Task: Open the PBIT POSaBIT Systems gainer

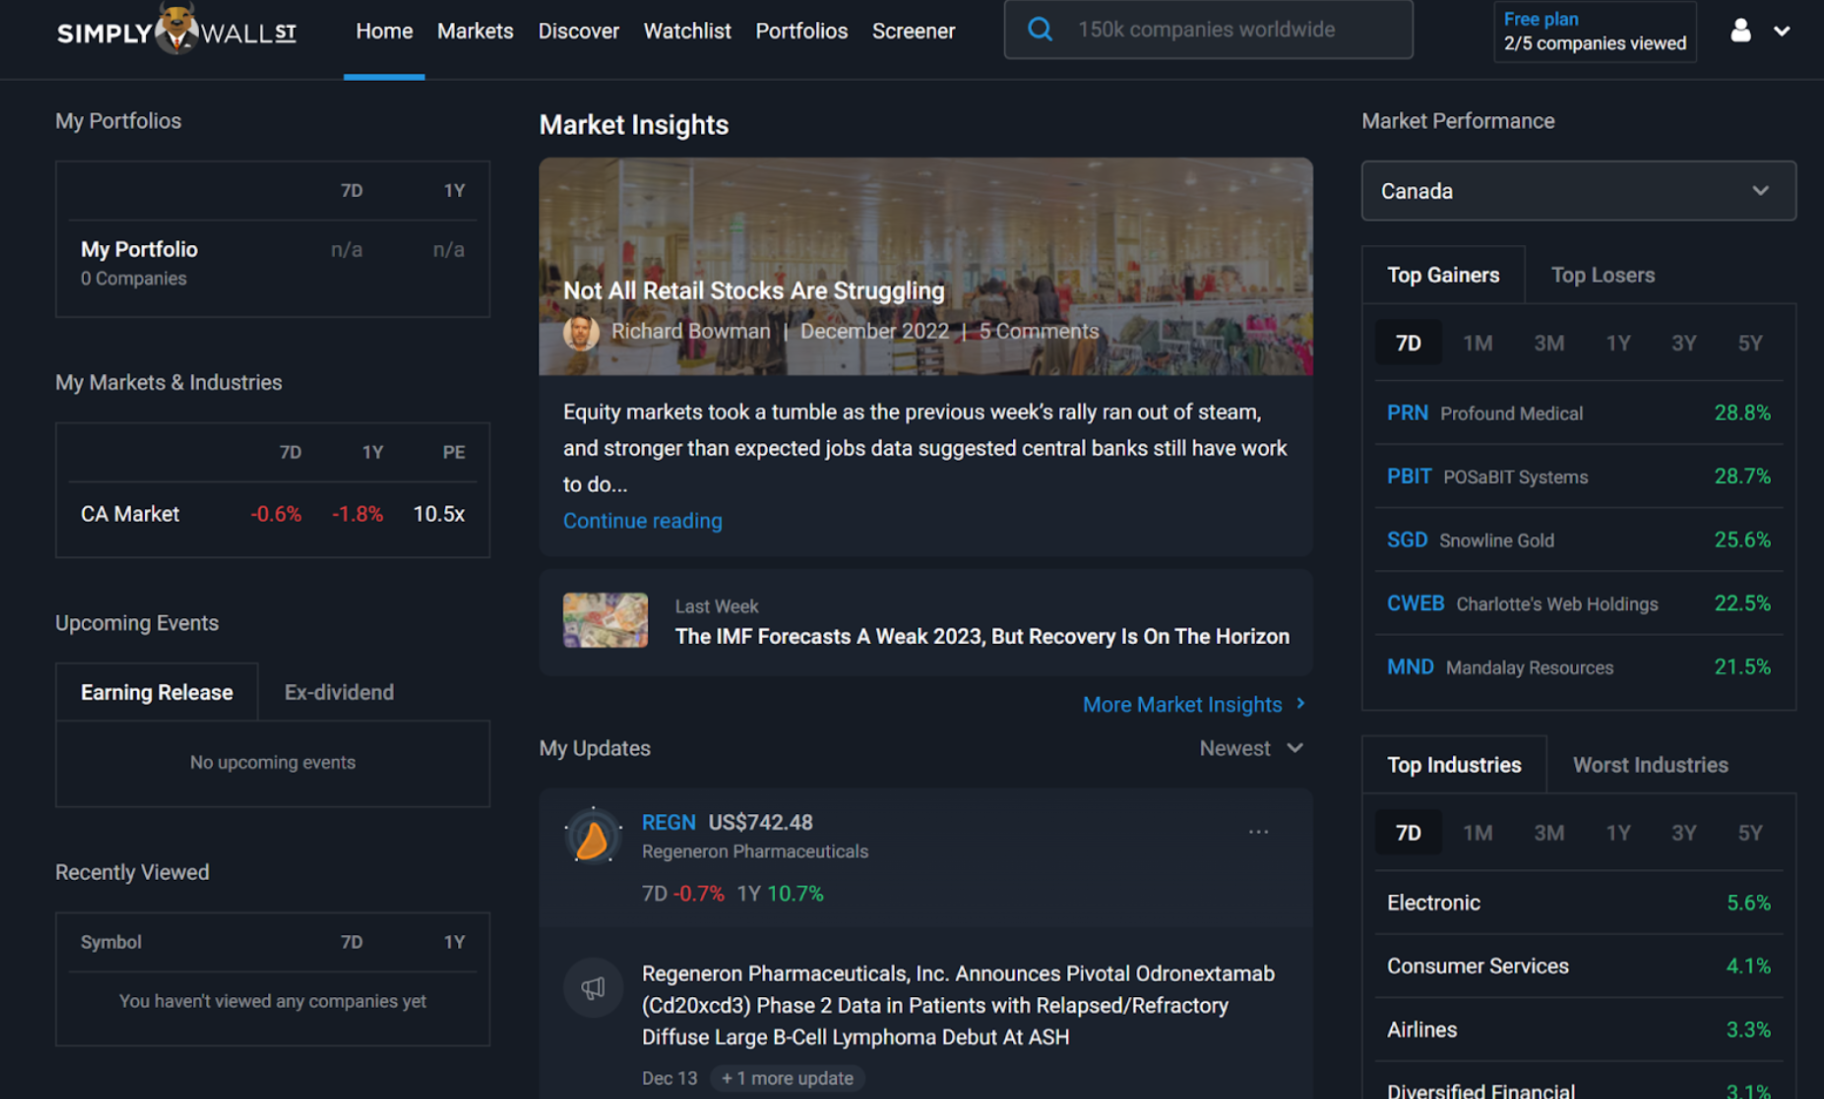Action: pyautogui.click(x=1578, y=477)
